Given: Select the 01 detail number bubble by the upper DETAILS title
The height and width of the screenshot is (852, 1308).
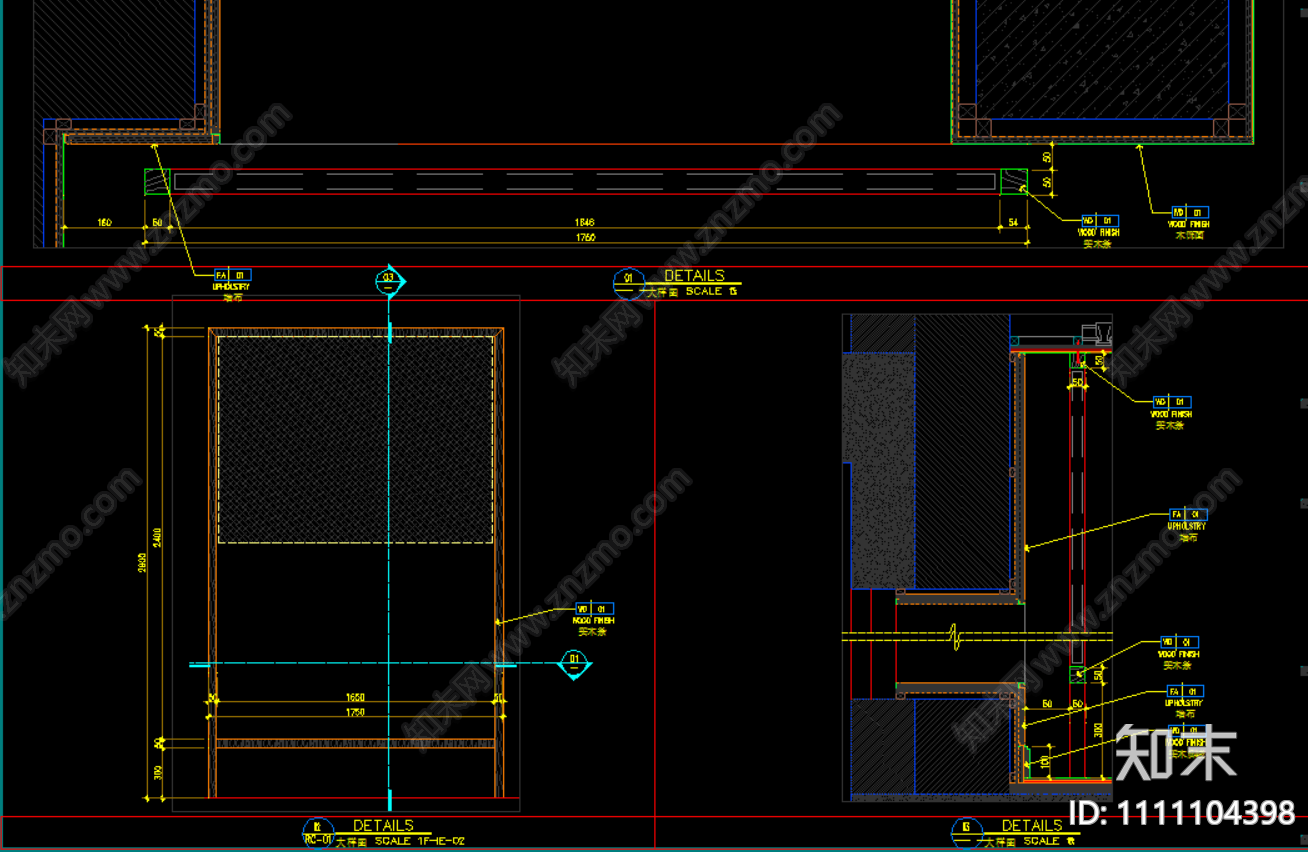Looking at the screenshot, I should (628, 282).
